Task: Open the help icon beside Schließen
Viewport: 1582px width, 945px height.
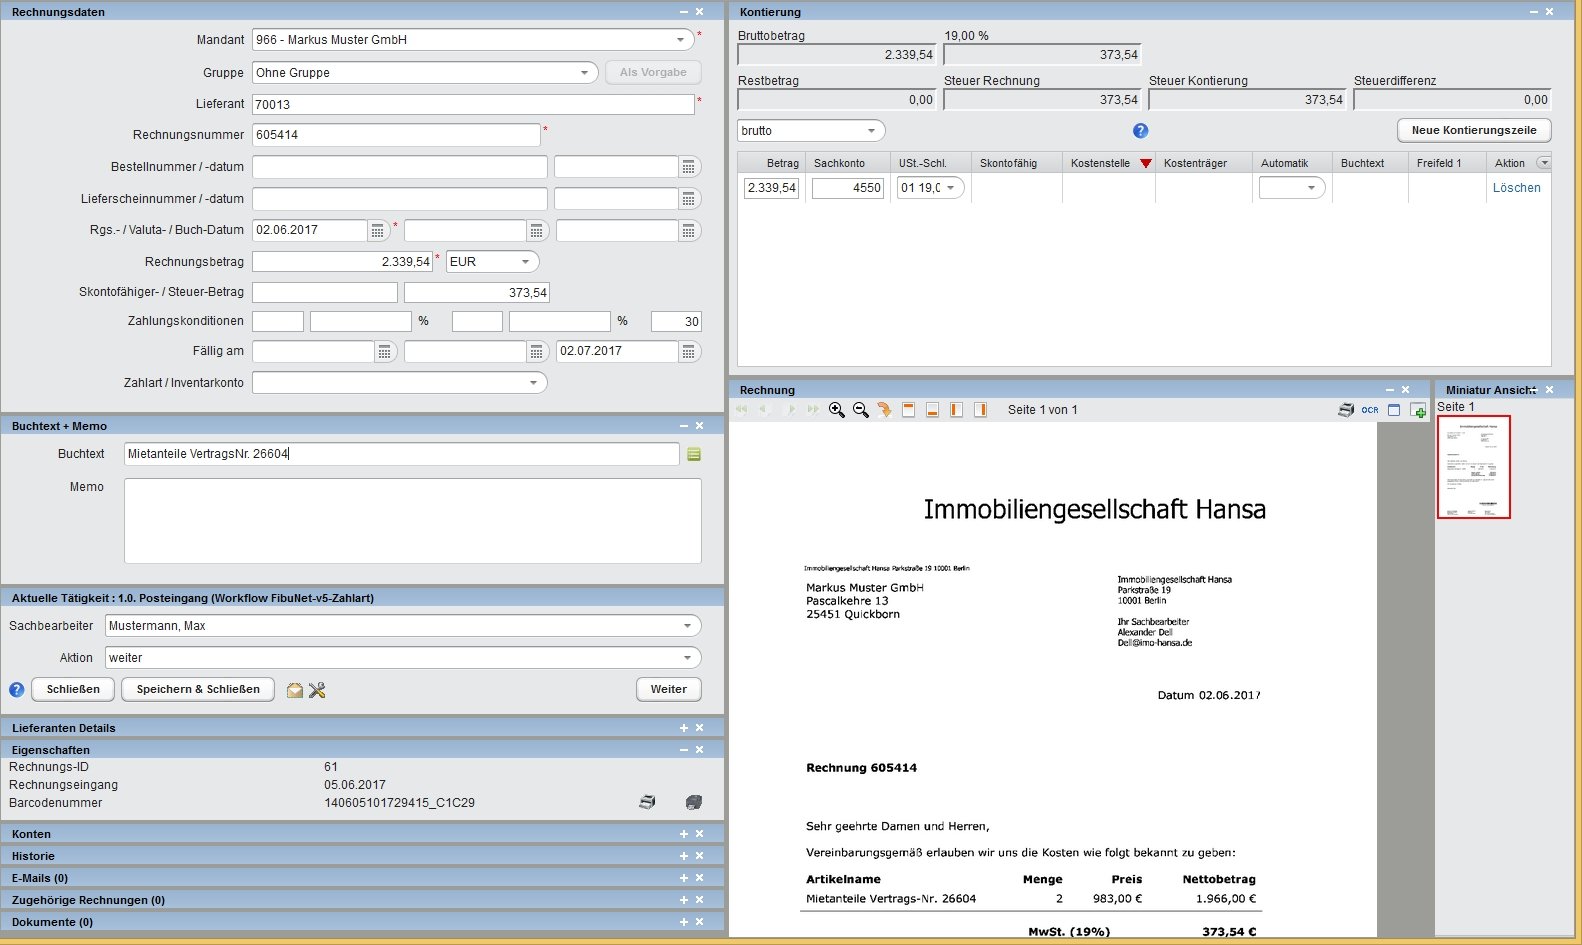Action: pyautogui.click(x=17, y=690)
